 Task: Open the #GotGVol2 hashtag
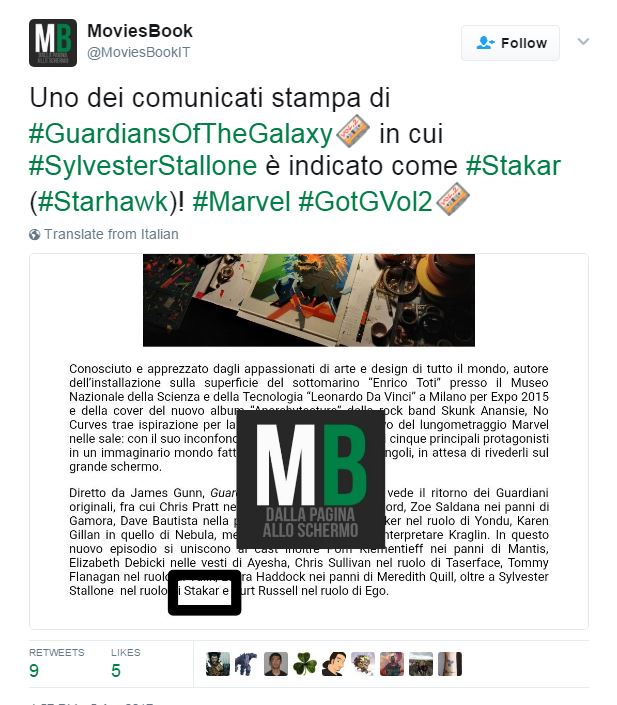click(x=365, y=201)
